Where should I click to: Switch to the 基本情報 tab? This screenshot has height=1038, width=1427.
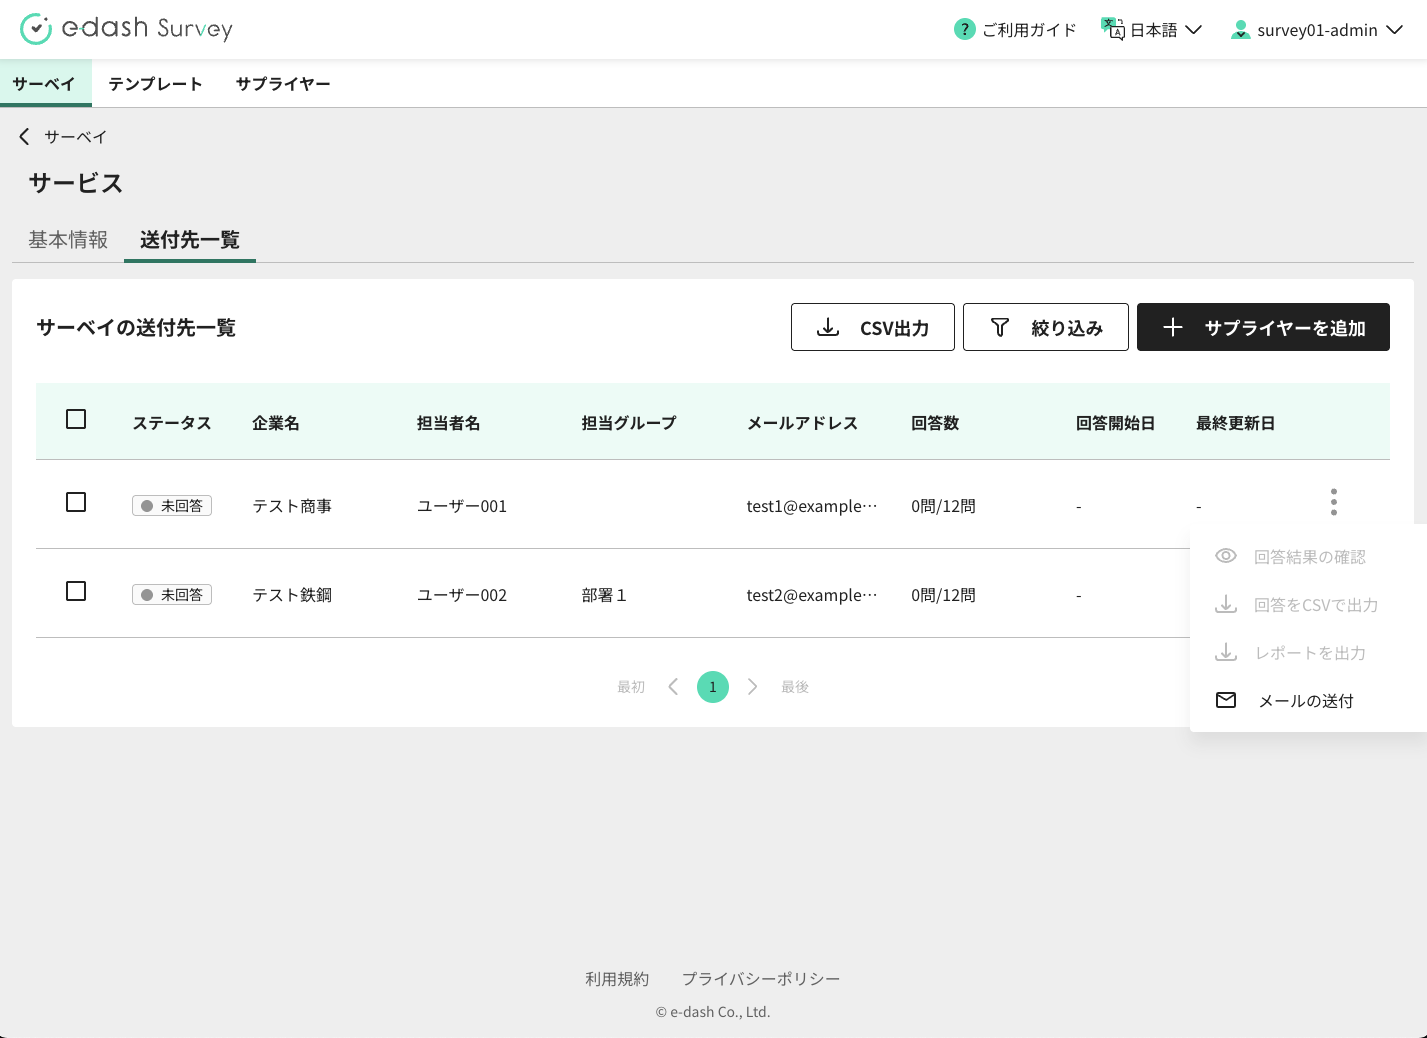[x=68, y=240]
